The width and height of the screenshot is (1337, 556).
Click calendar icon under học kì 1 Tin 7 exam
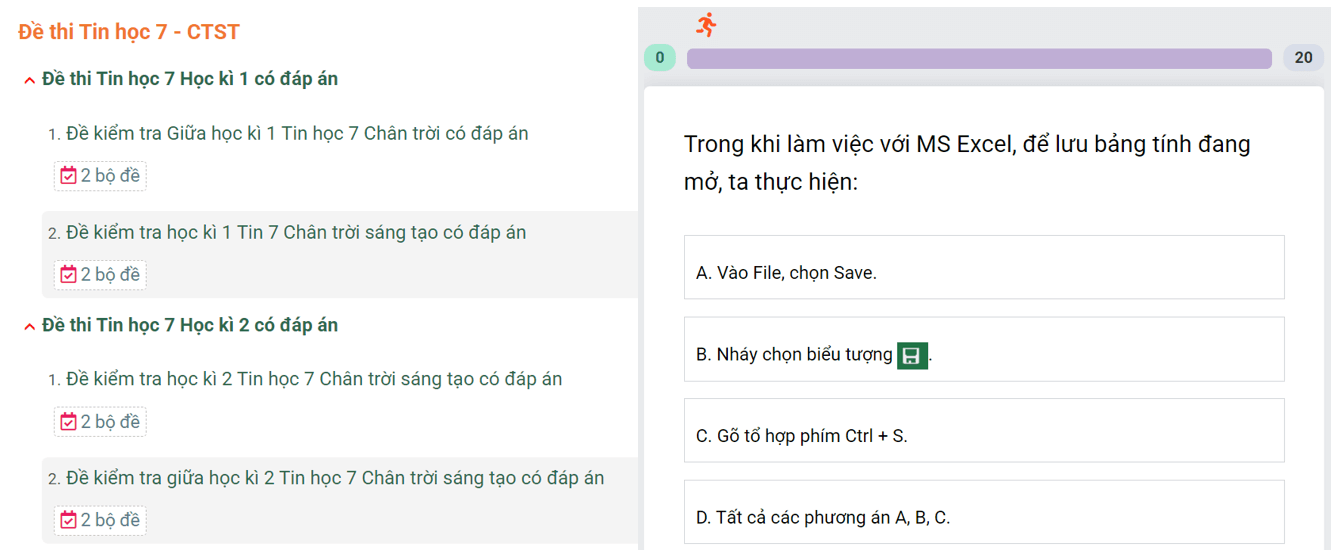pos(68,274)
